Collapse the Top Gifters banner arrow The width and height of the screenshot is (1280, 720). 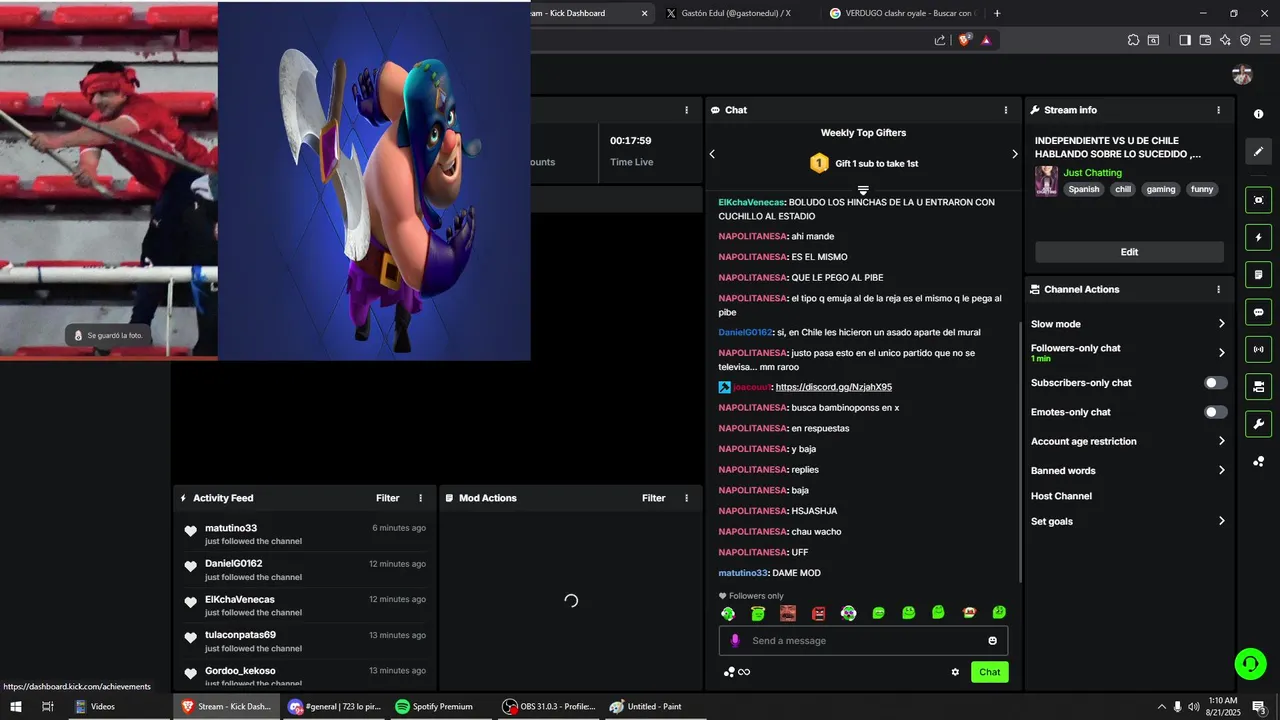click(863, 190)
